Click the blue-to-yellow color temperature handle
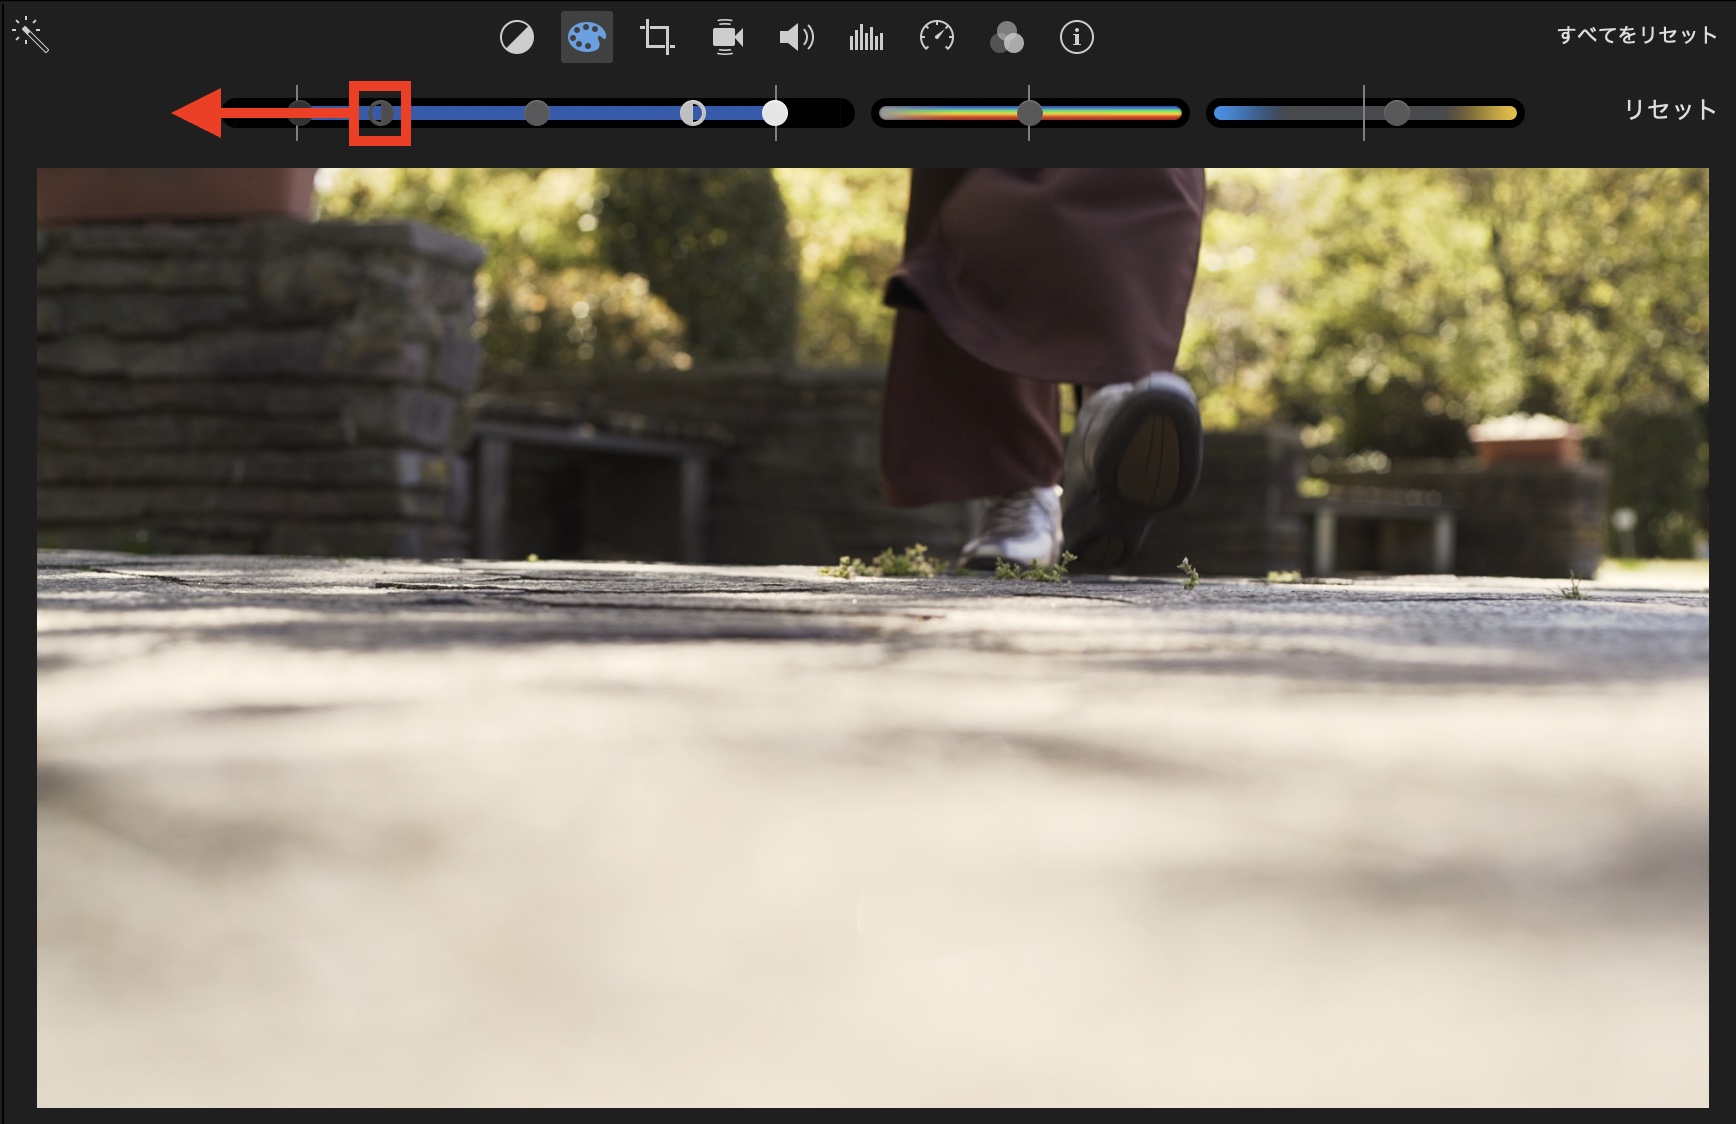 [1397, 113]
